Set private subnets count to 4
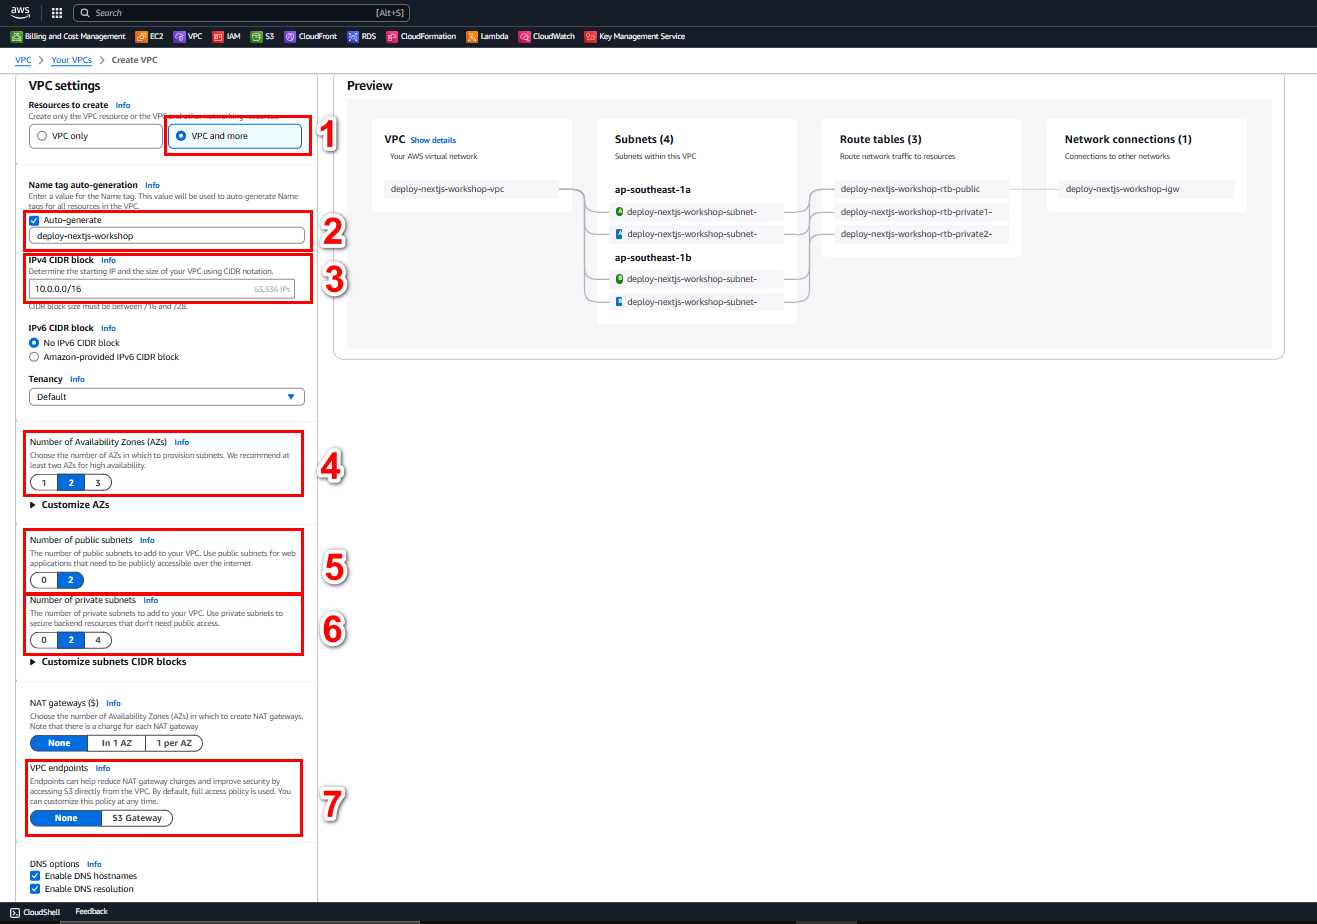Viewport: 1317px width, 924px height. click(98, 640)
